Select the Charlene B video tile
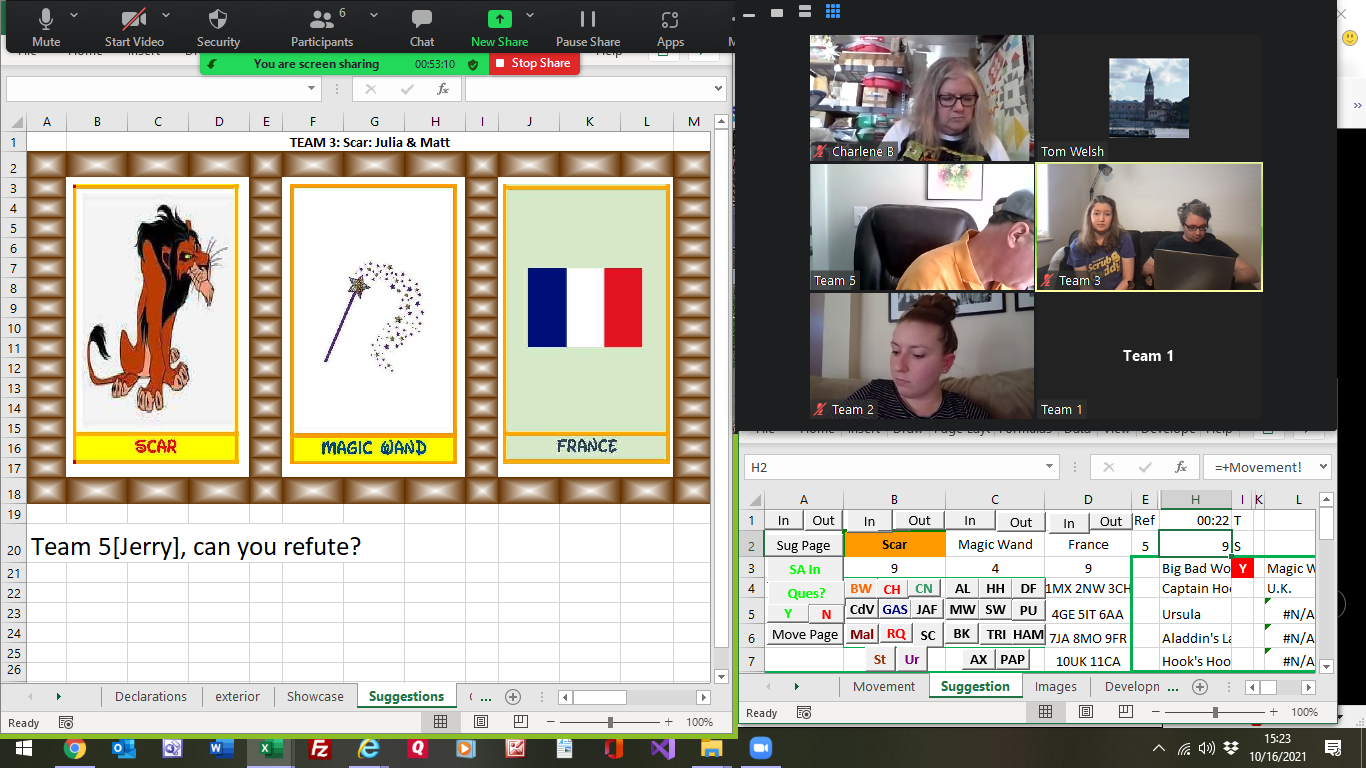Image resolution: width=1366 pixels, height=768 pixels. click(921, 98)
